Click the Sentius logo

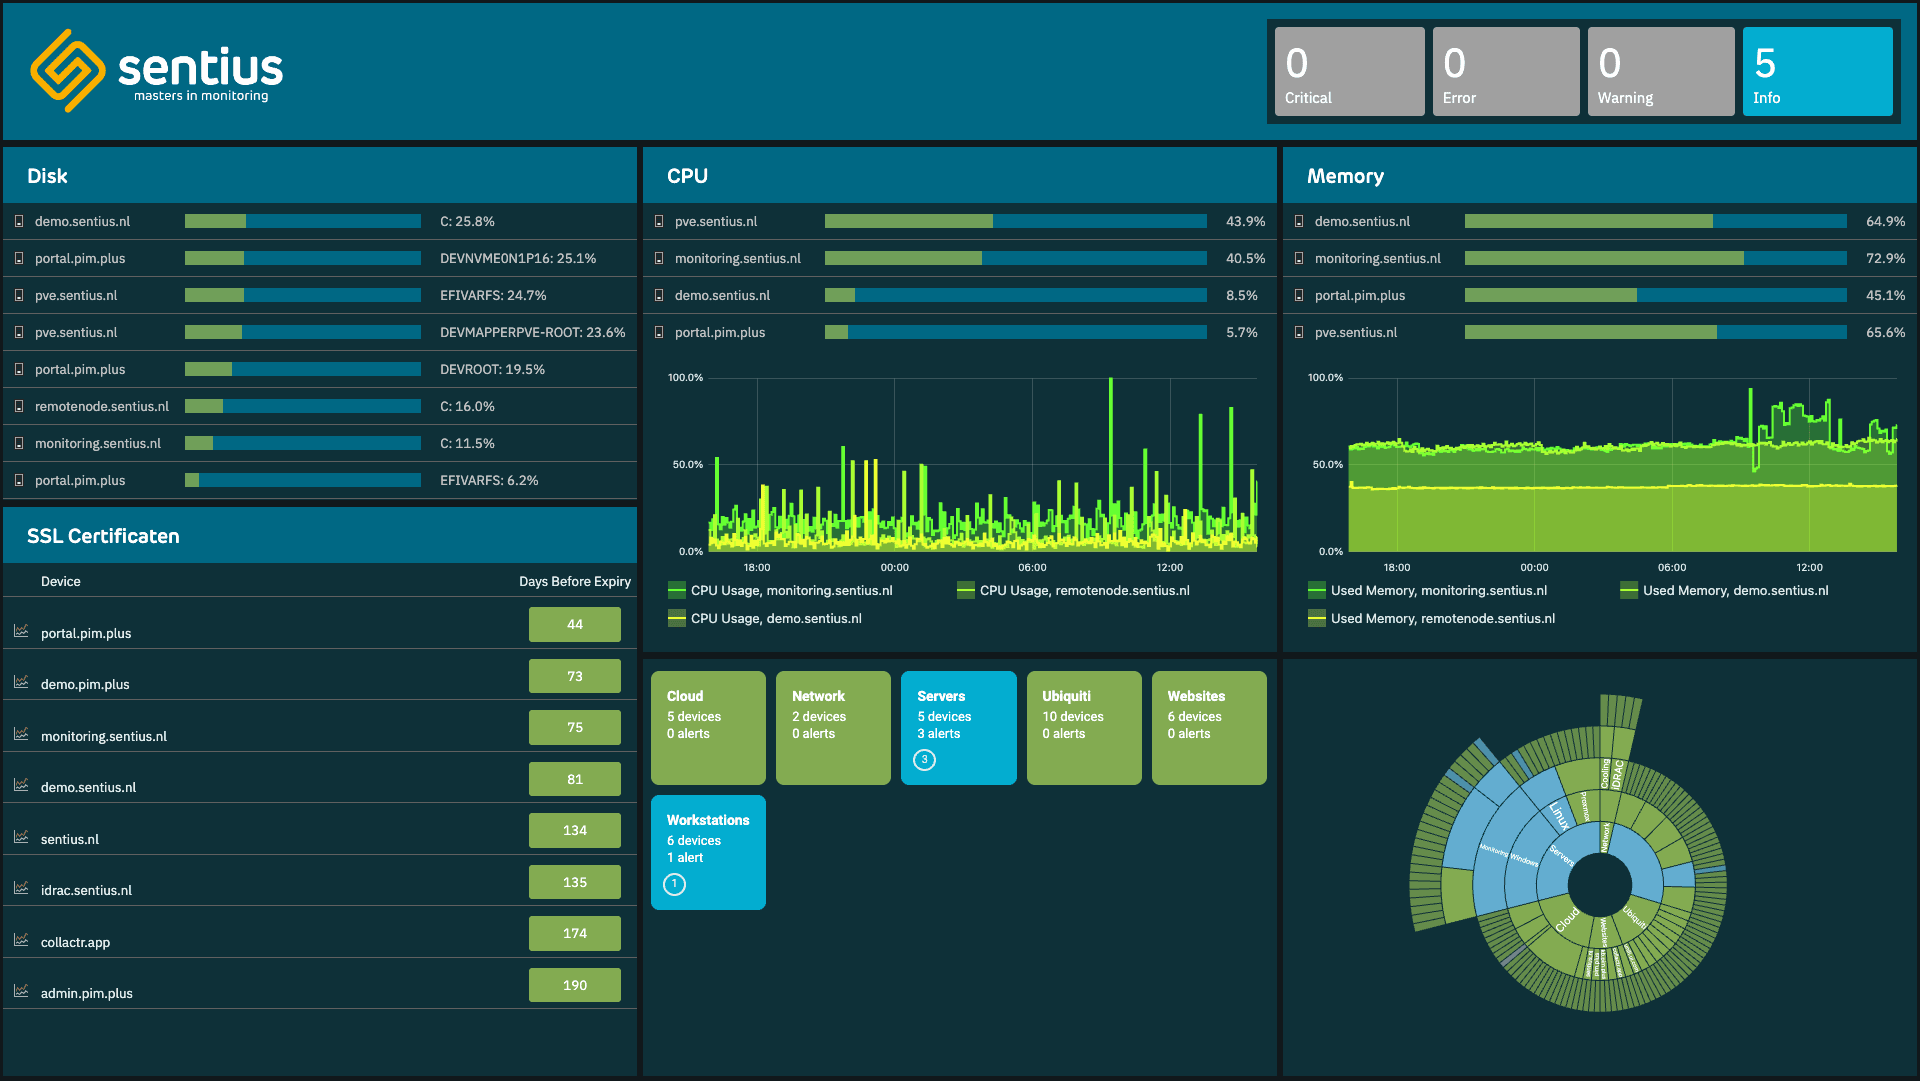coord(155,70)
